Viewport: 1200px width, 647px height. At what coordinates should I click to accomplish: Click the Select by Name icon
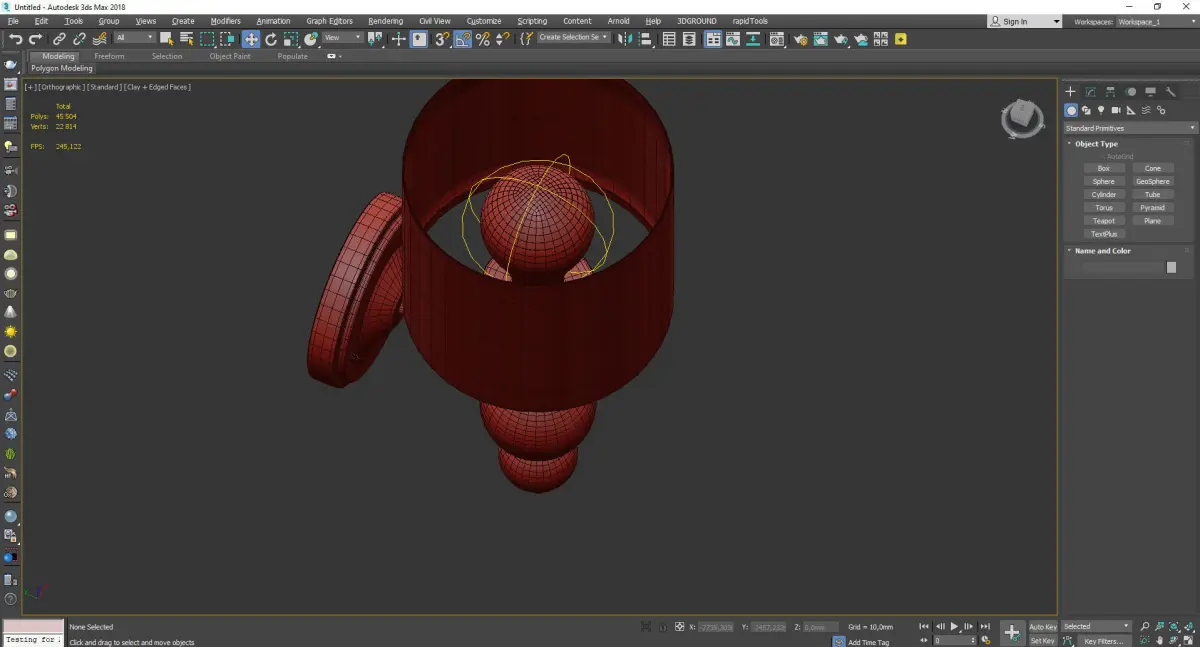pos(186,39)
